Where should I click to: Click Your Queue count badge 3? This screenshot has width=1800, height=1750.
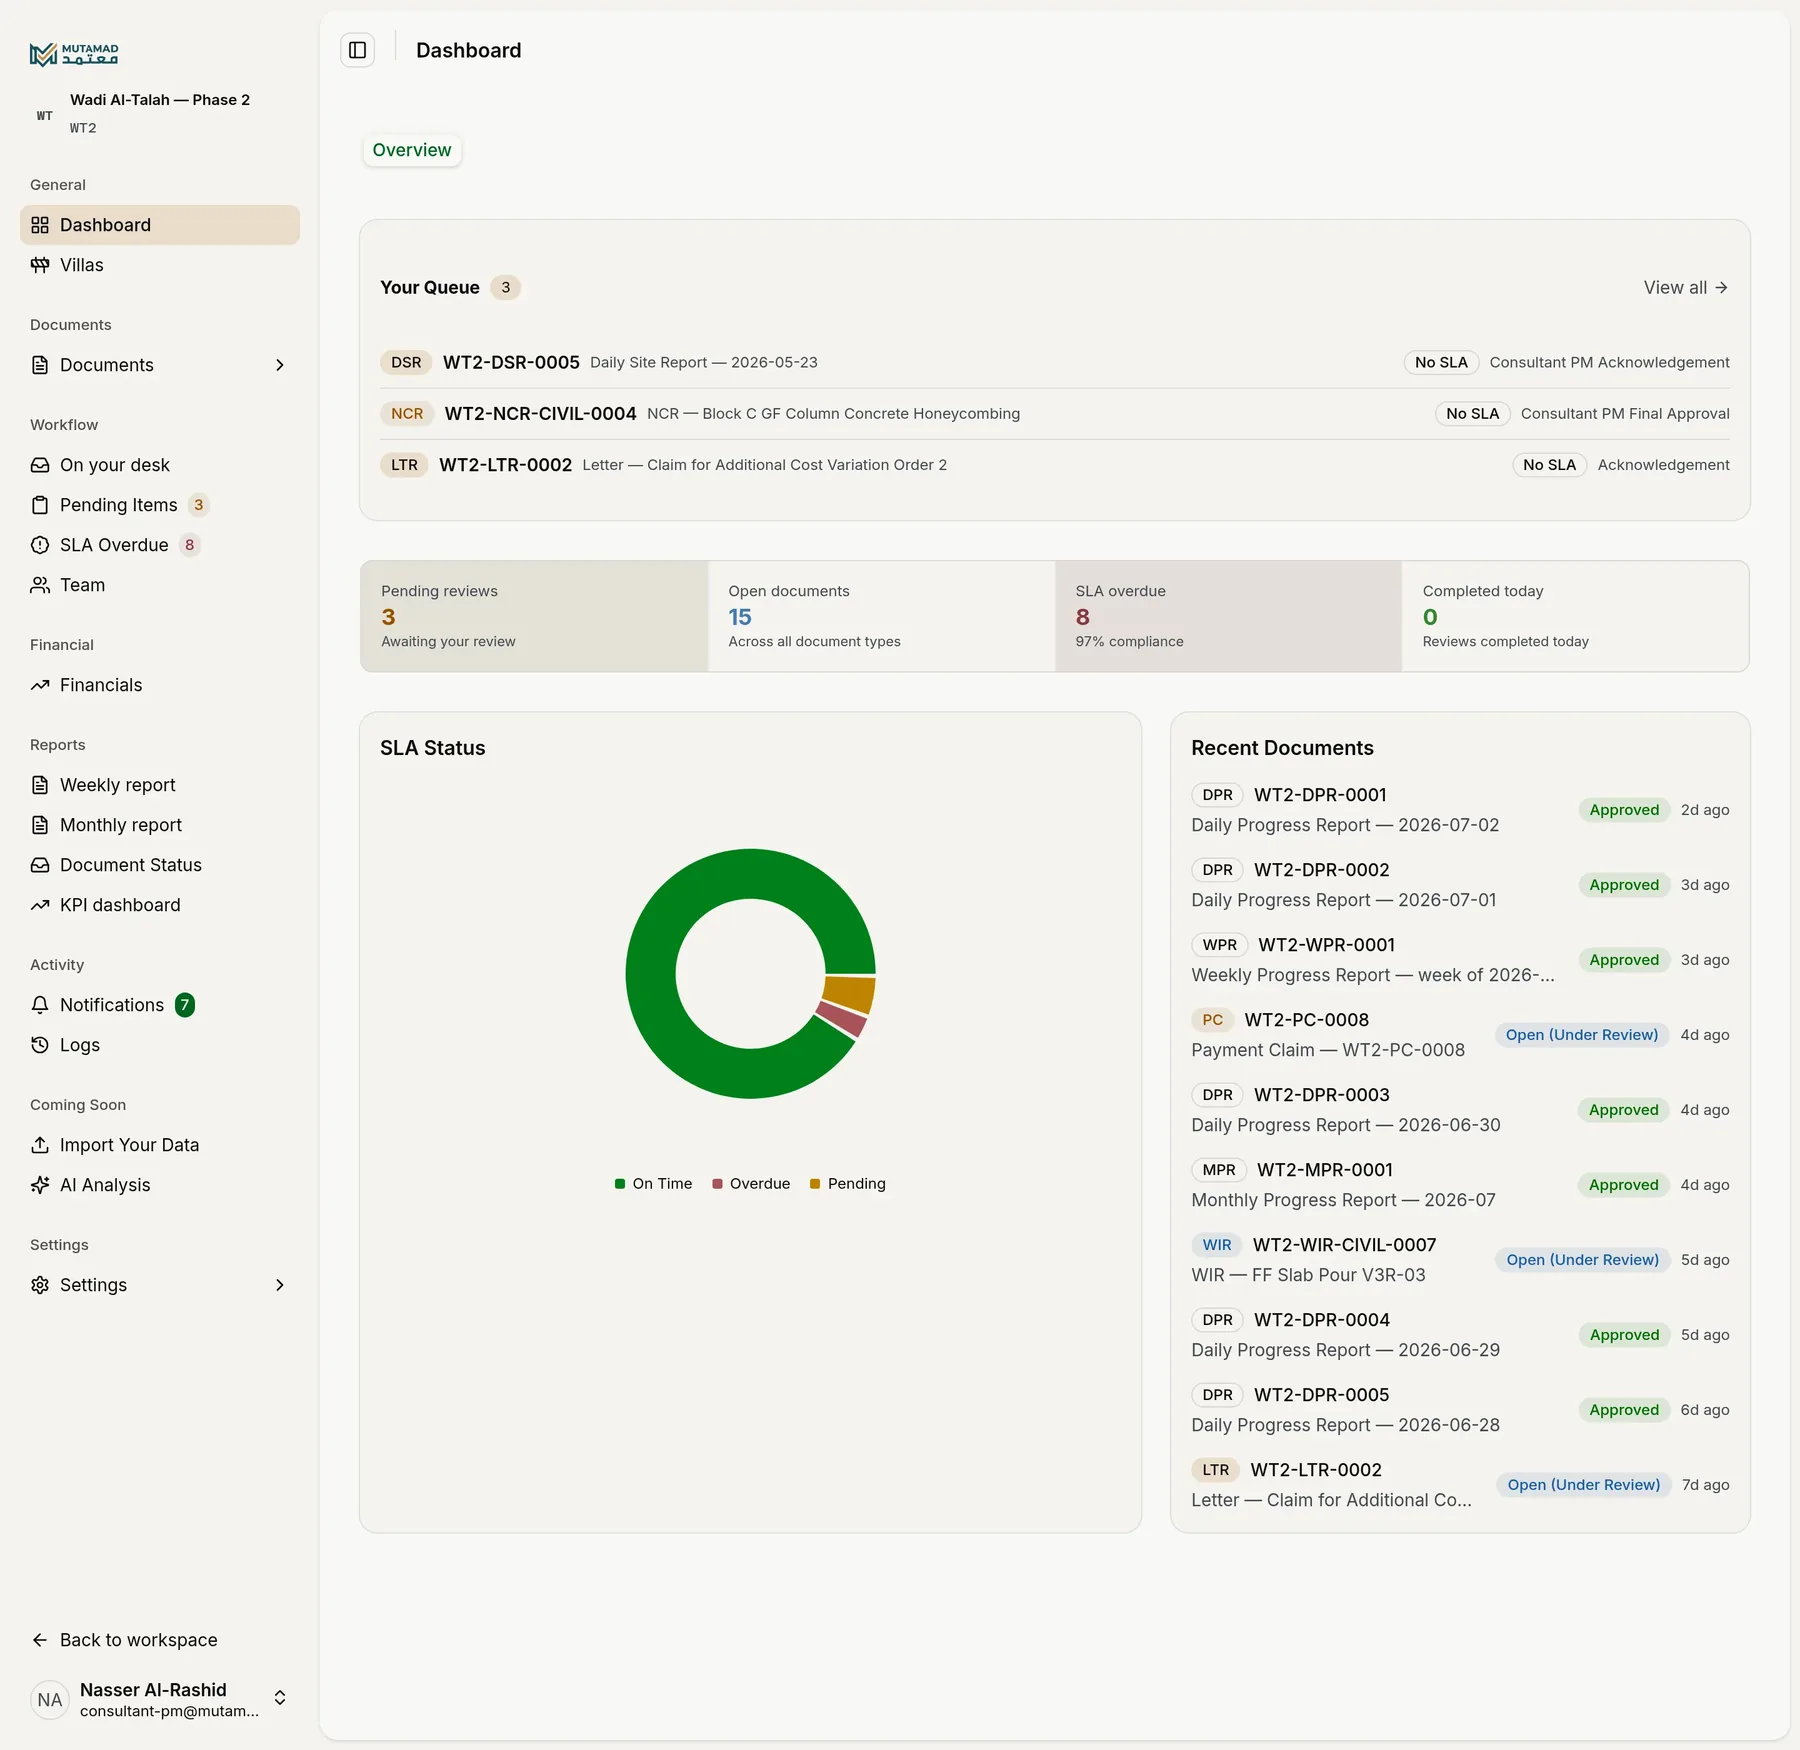click(506, 288)
